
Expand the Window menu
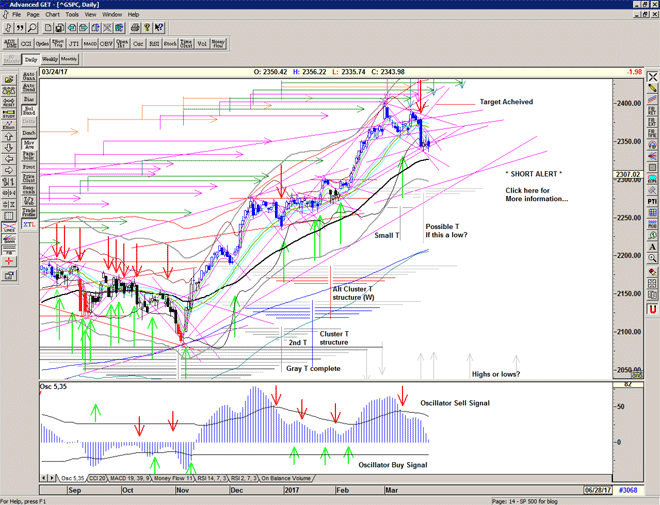tap(112, 15)
